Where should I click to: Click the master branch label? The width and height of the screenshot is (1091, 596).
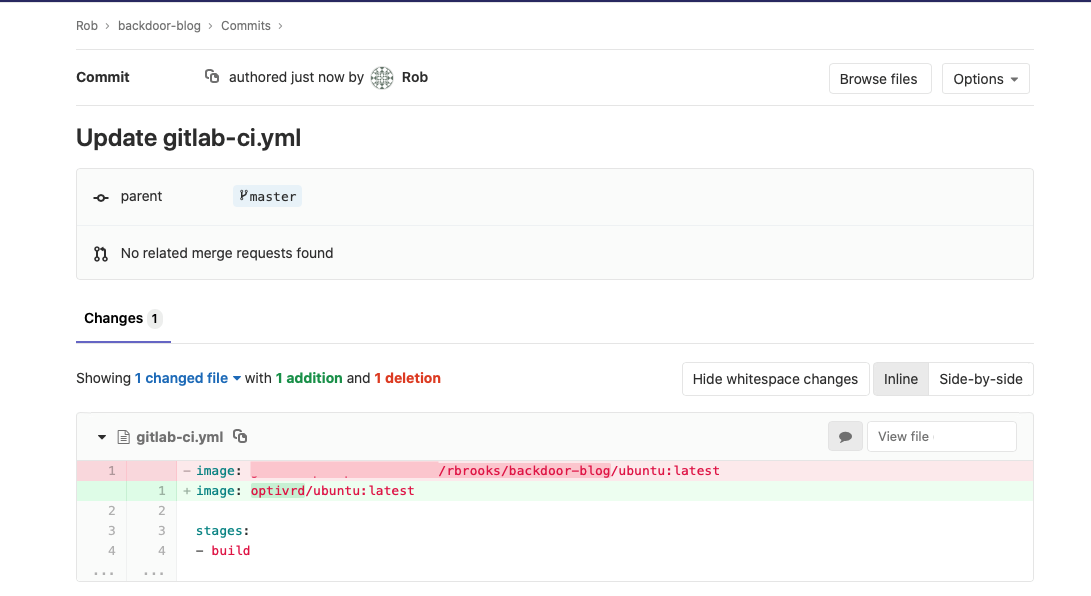point(268,197)
